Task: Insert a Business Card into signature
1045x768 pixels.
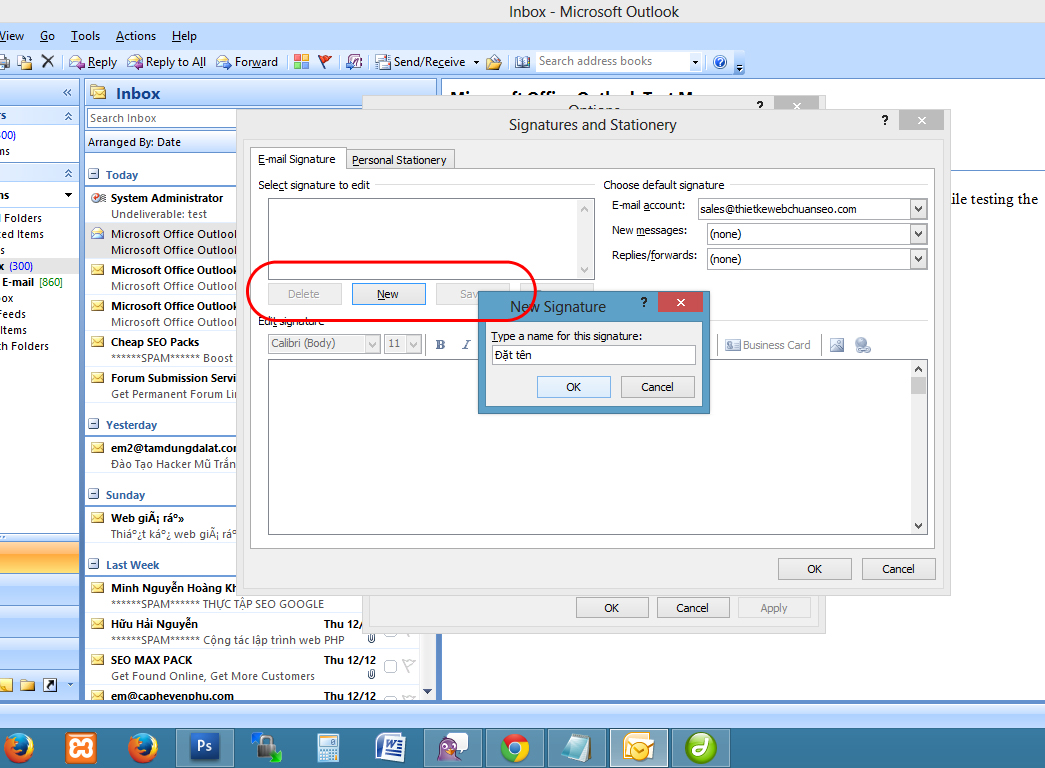Action: 768,345
